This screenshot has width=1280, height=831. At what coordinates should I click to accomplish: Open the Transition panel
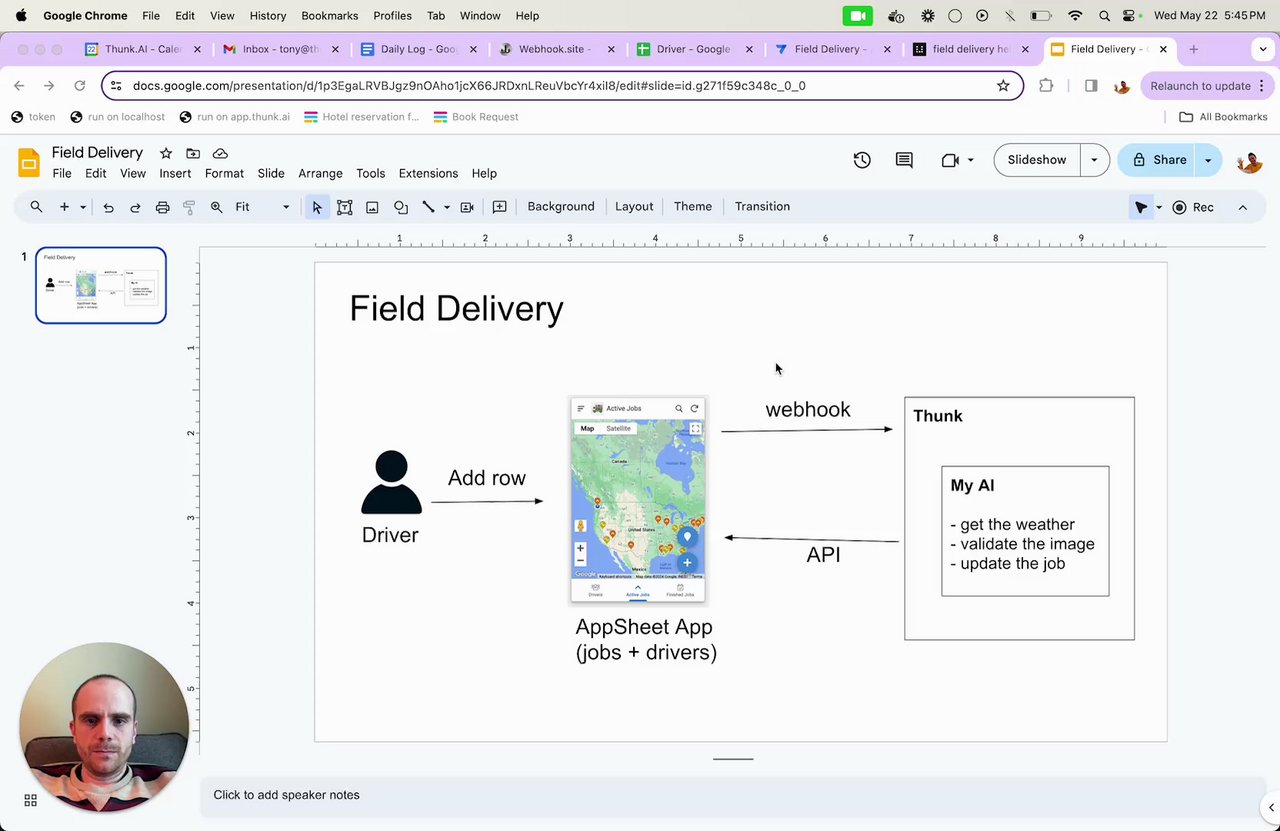(x=762, y=207)
